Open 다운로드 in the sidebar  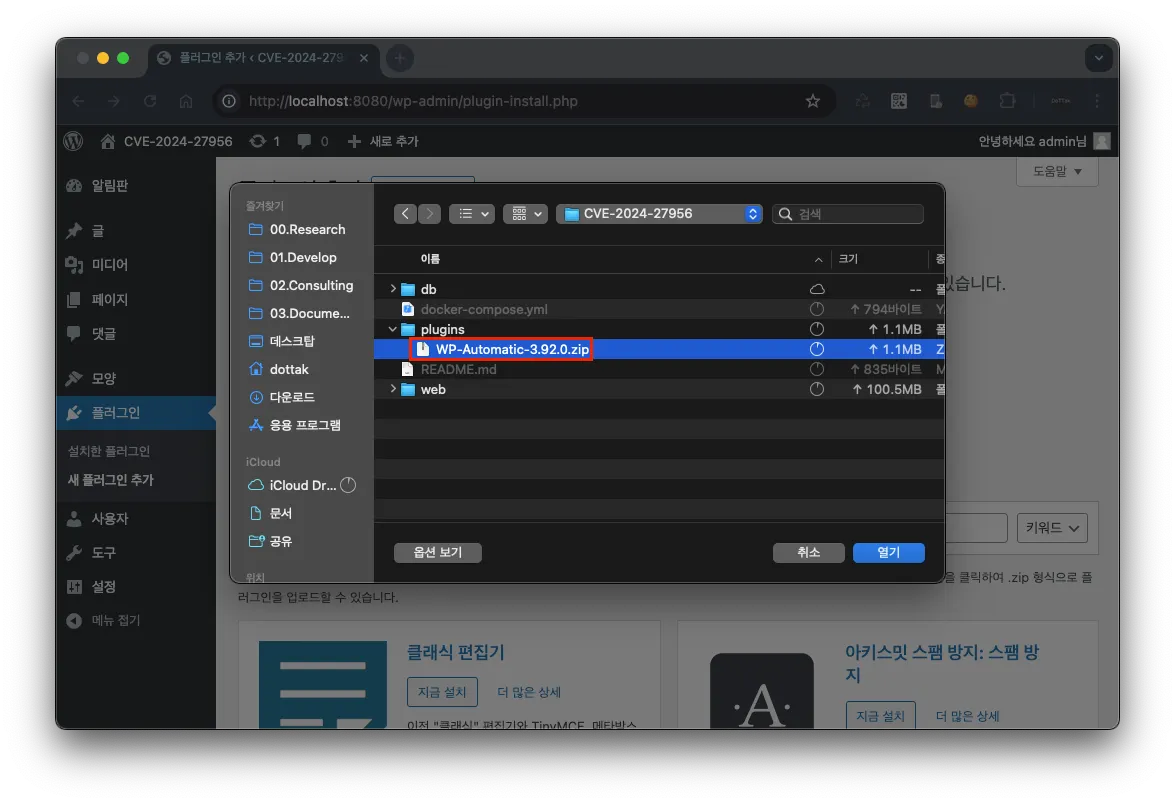[283, 397]
